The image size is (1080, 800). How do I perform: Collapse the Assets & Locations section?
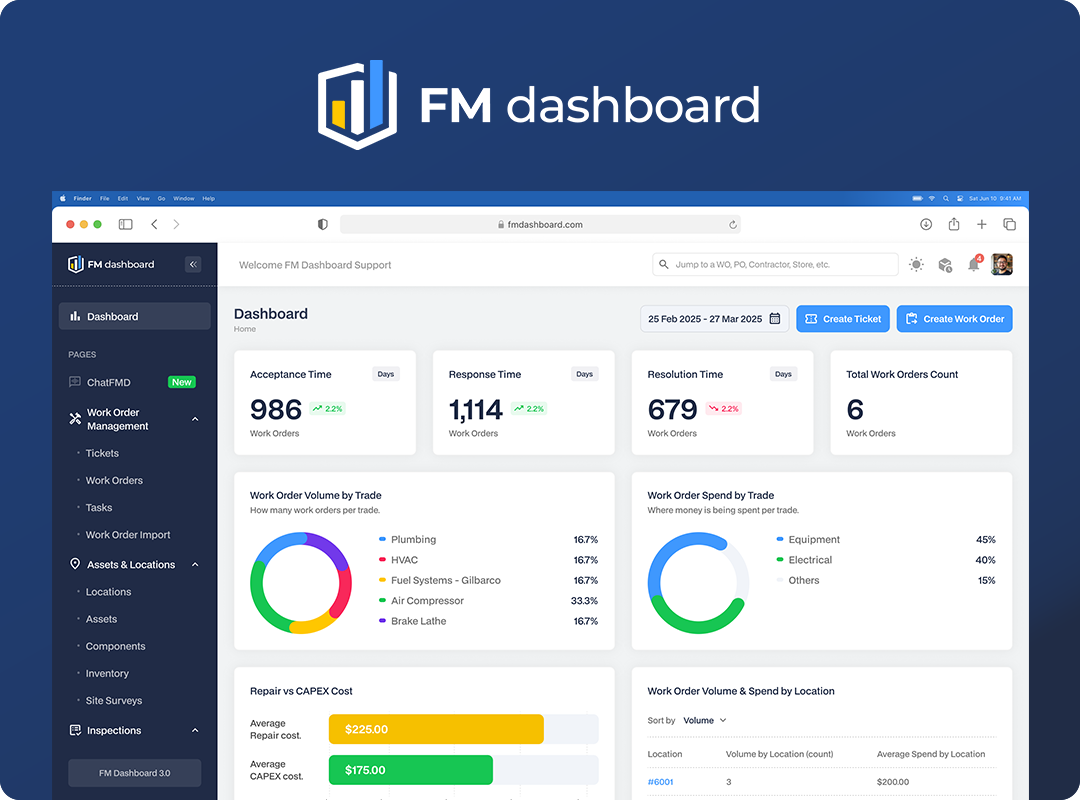(195, 564)
